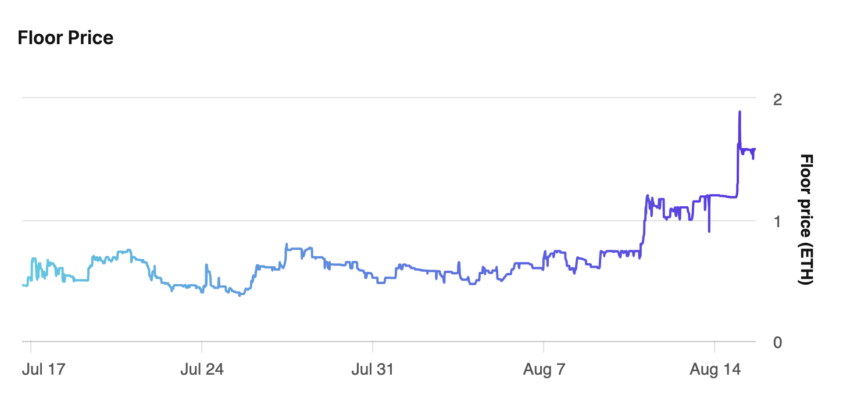
Task: Click the 1 value on y-axis
Action: pos(777,221)
